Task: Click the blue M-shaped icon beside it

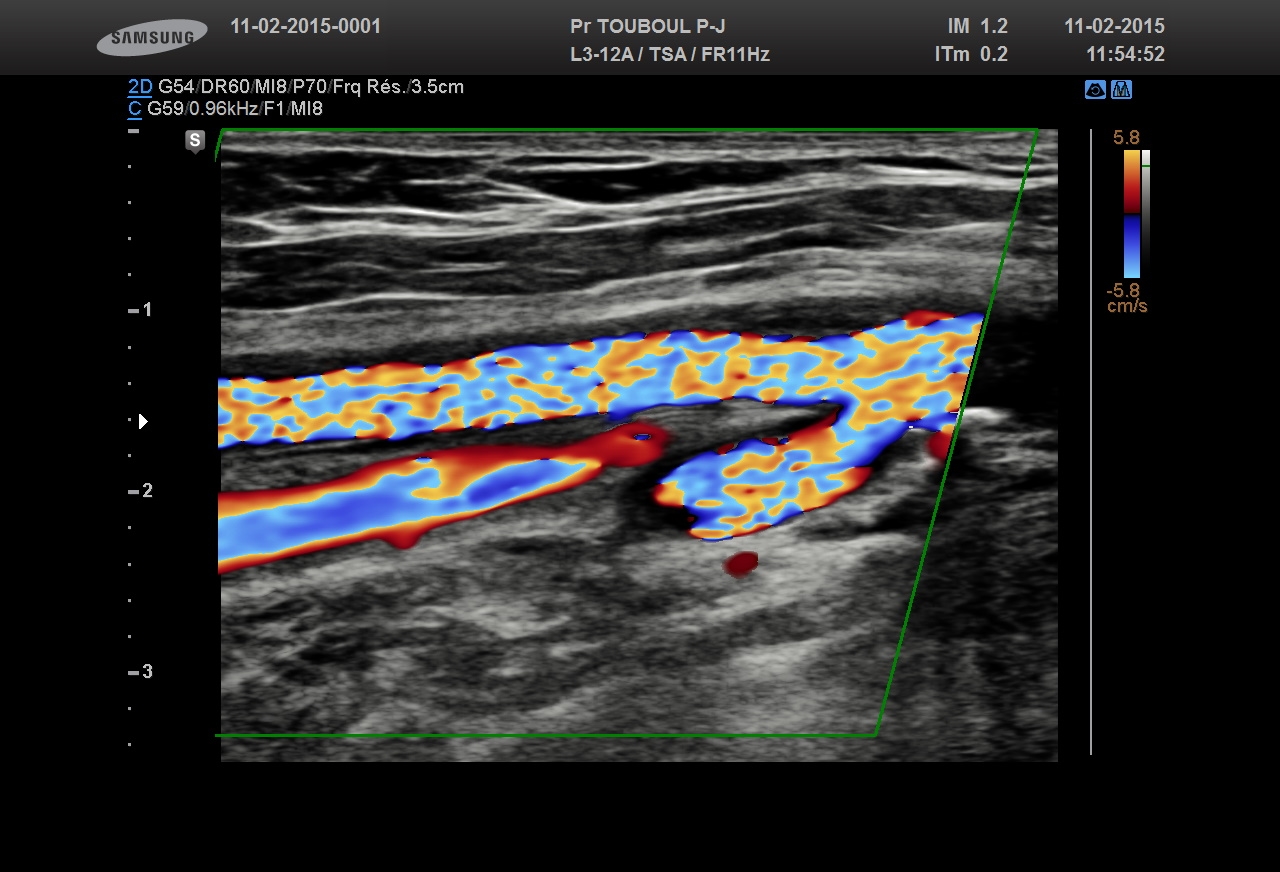Action: (1121, 90)
